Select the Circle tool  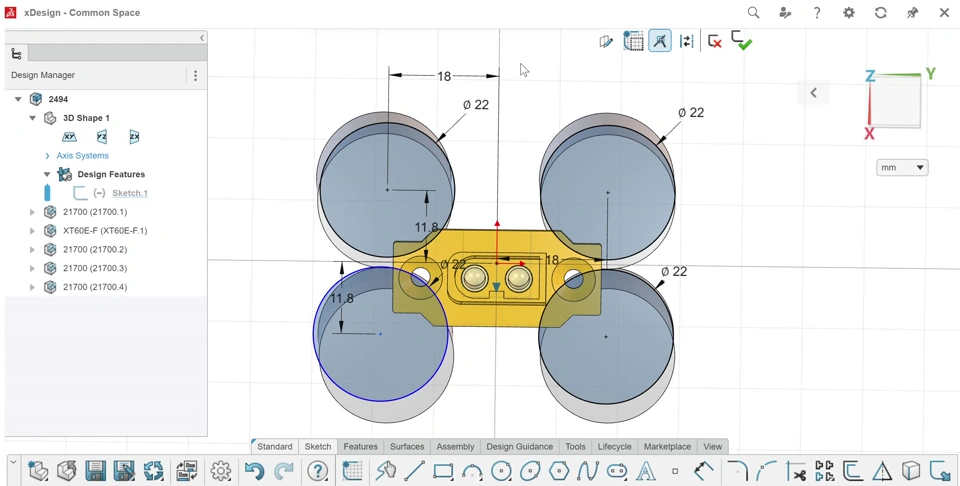501,471
